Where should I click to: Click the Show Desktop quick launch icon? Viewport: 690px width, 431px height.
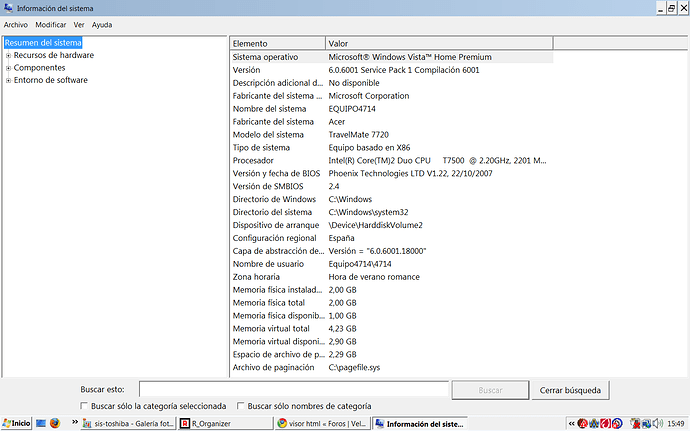click(x=41, y=423)
